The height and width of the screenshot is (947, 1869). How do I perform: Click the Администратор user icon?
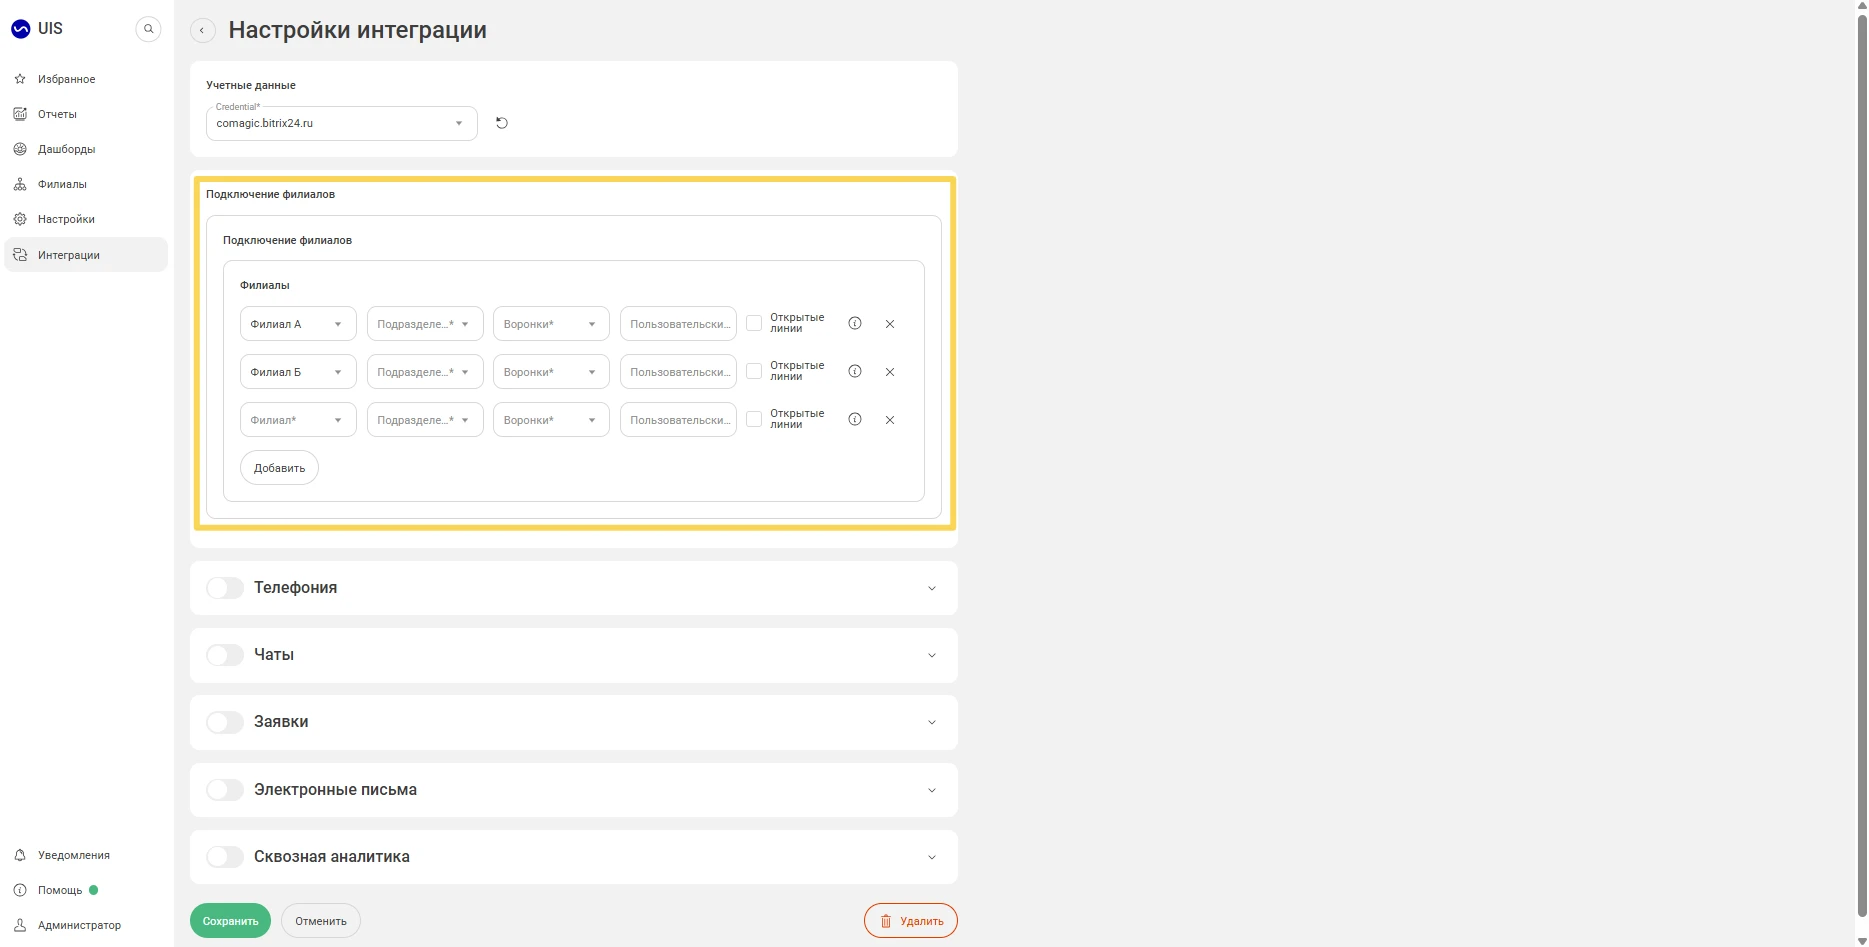click(x=20, y=925)
